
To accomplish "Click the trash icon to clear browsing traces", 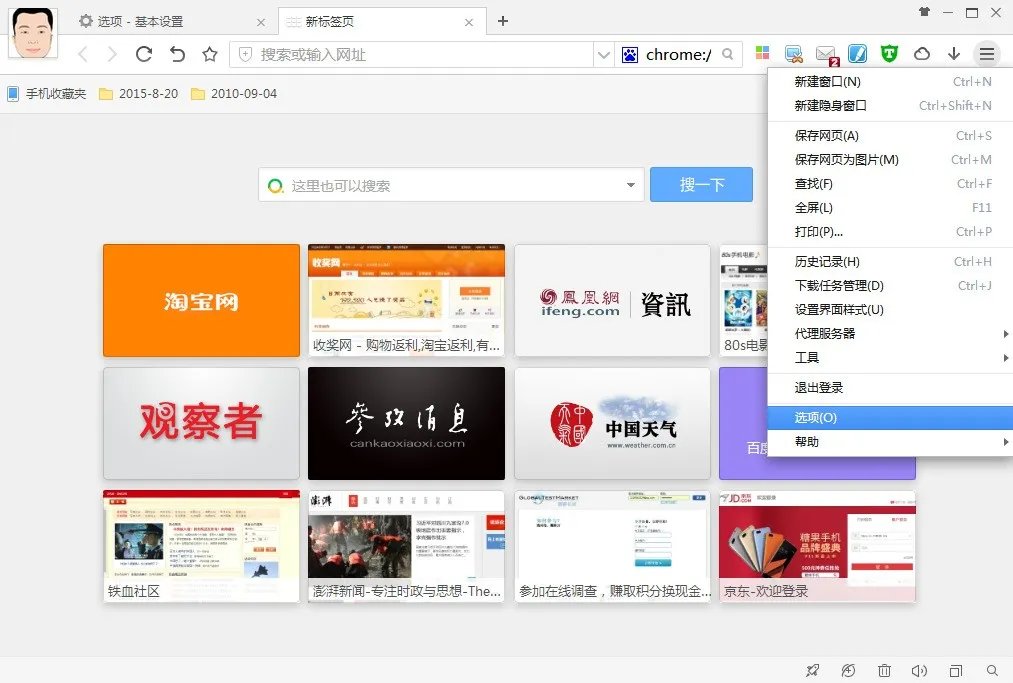I will (885, 670).
